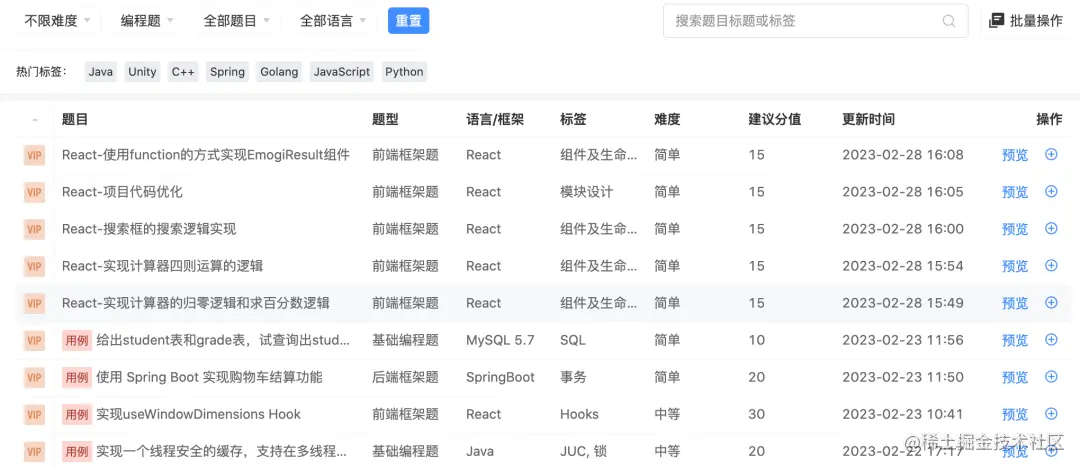Click the VIP badge on 购物车结算功能 row
This screenshot has width=1080, height=468.
coord(34,377)
